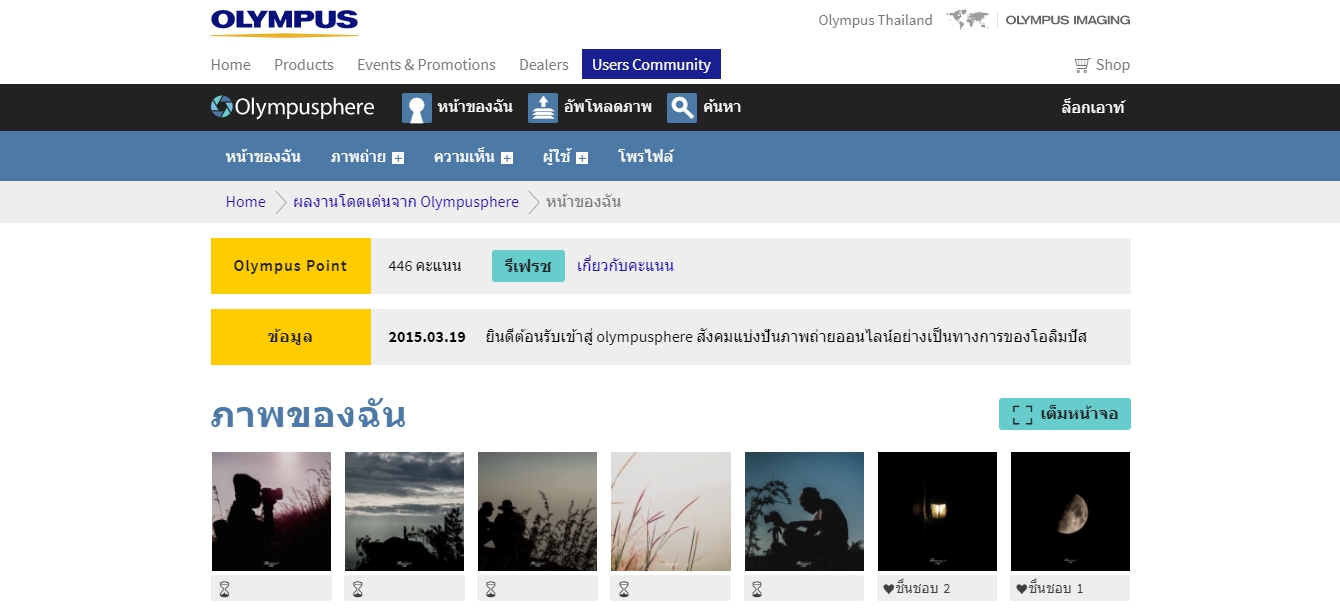Viewport: 1340px width, 612px height.
Task: Click the magnifier icon for ค้นหา
Action: [x=682, y=108]
